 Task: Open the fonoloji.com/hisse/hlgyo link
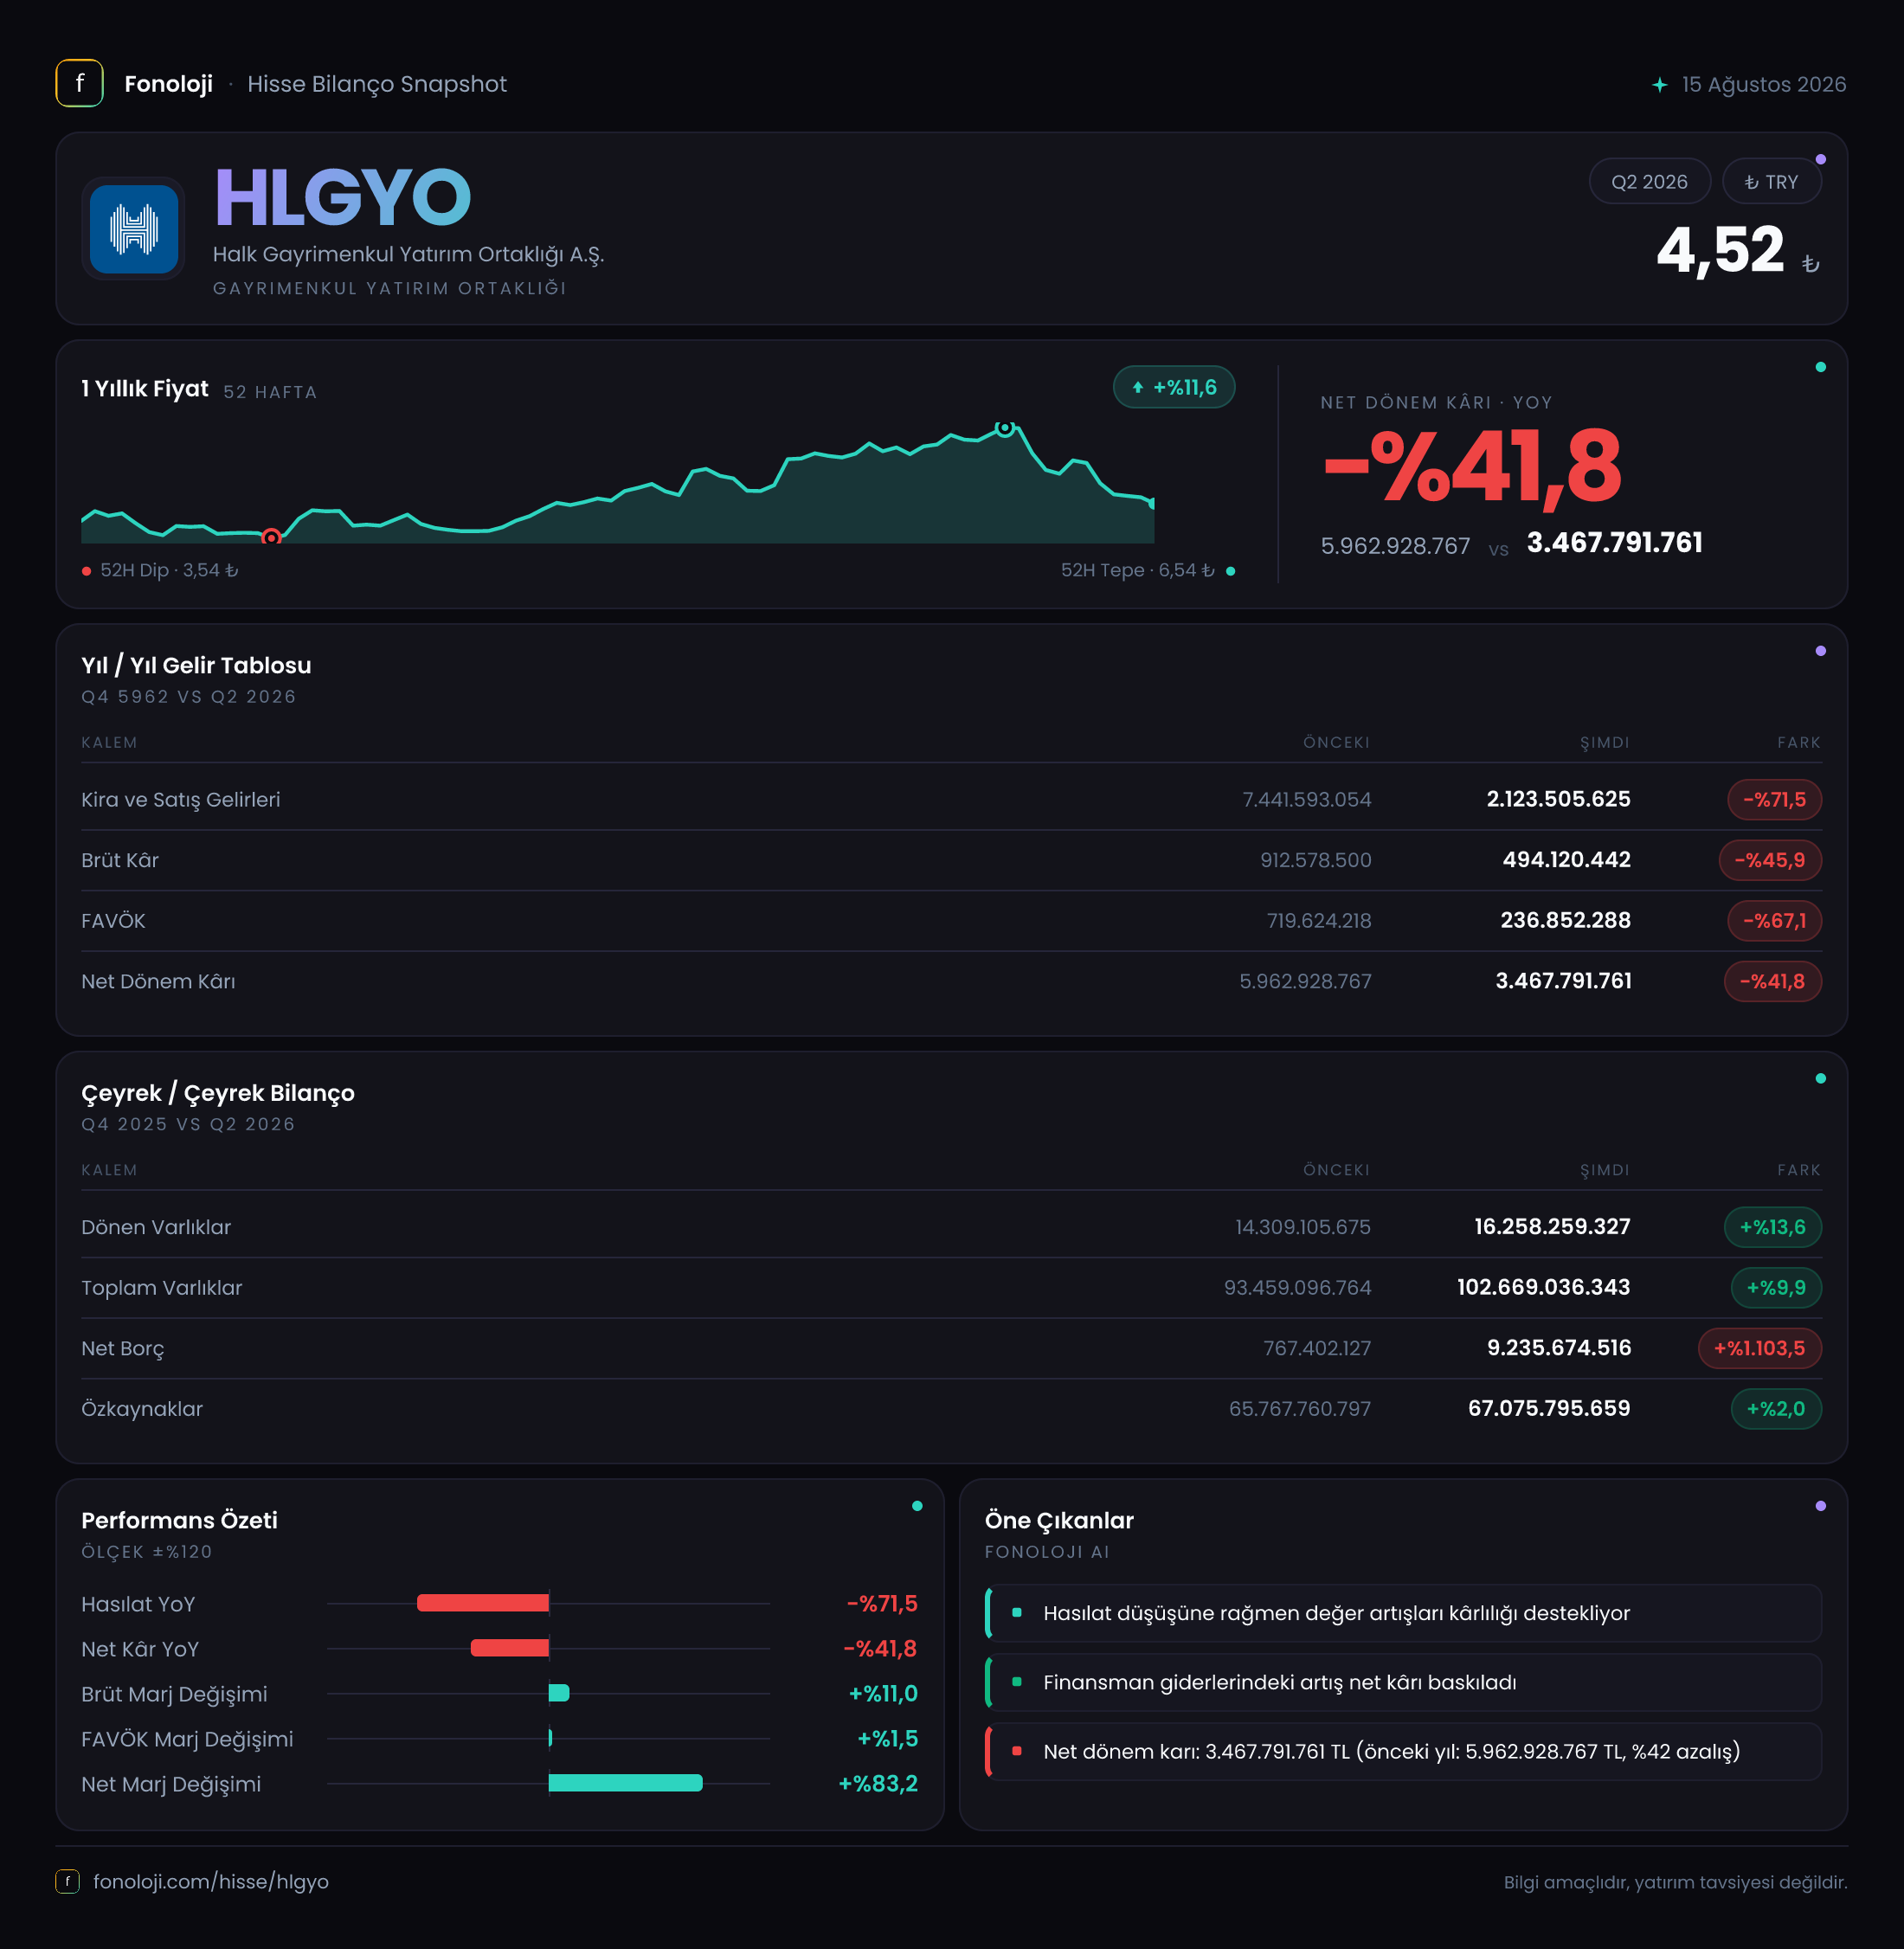coord(211,1881)
